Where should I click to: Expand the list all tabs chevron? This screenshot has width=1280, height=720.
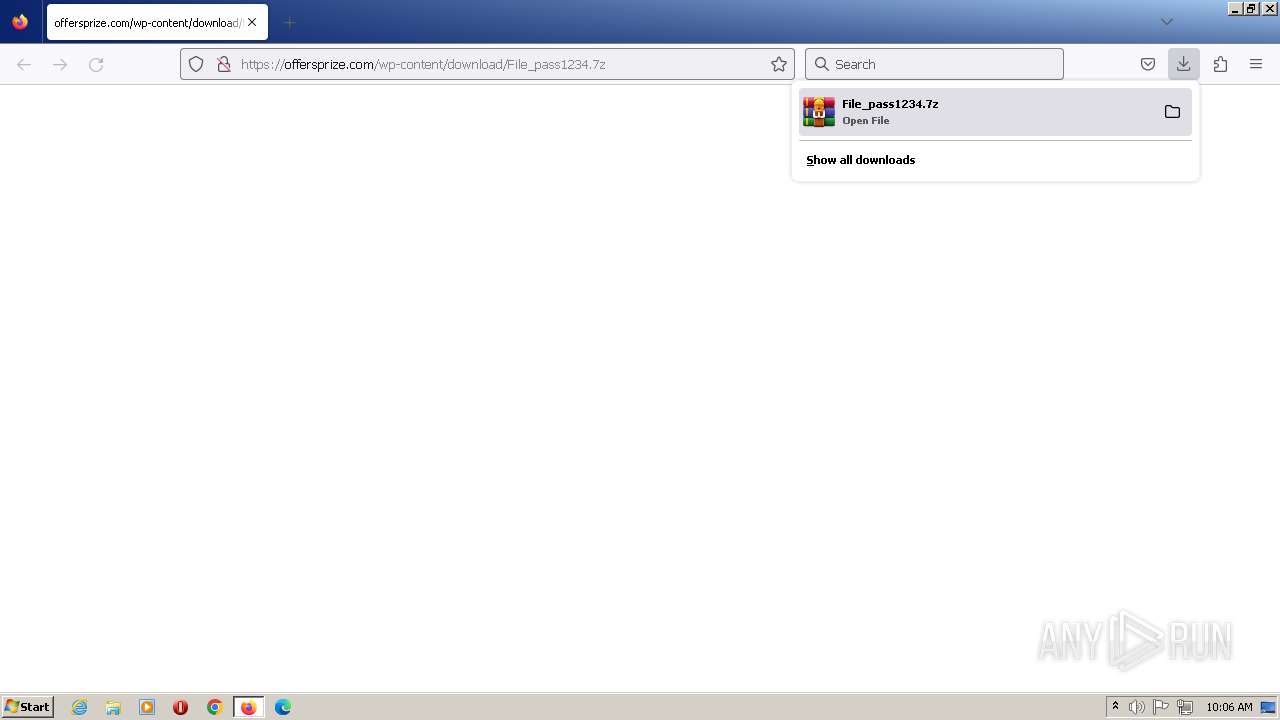click(x=1166, y=22)
